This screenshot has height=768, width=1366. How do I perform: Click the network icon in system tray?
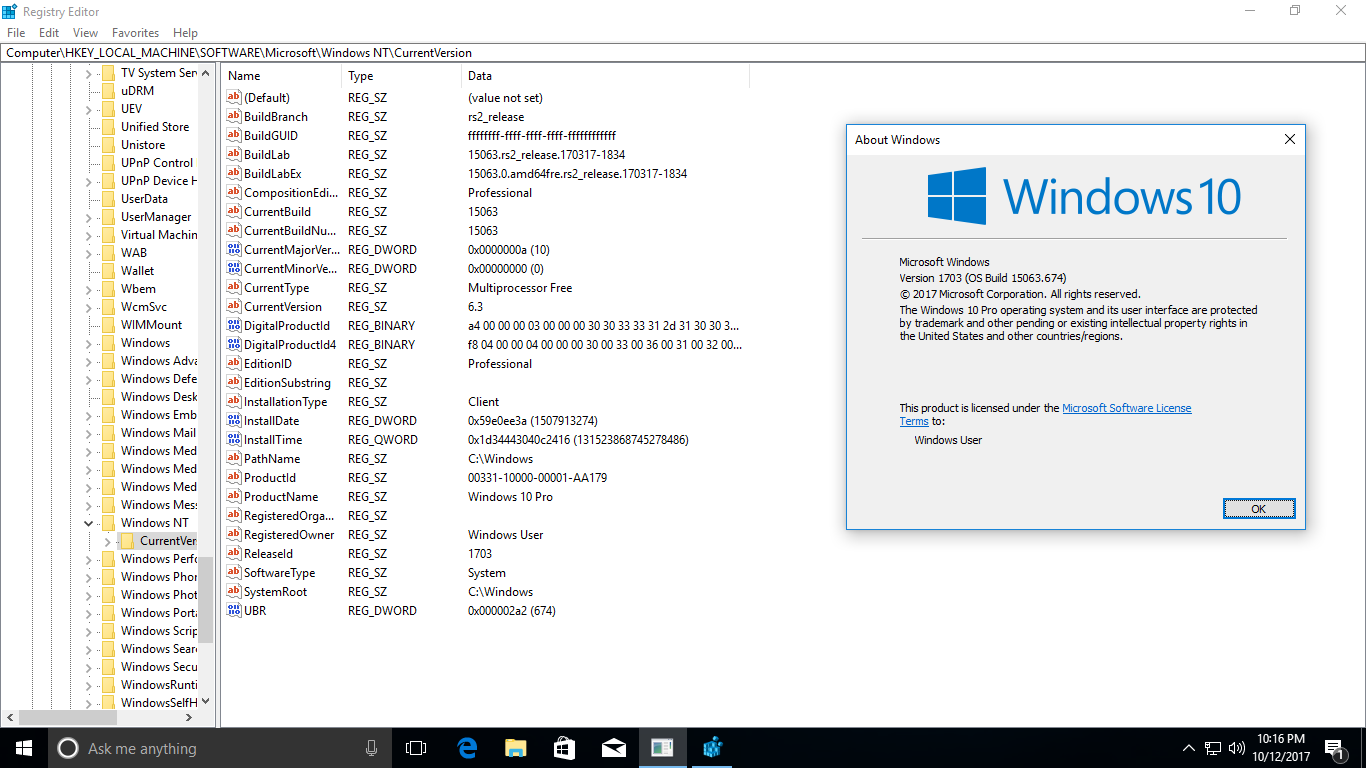point(1213,748)
